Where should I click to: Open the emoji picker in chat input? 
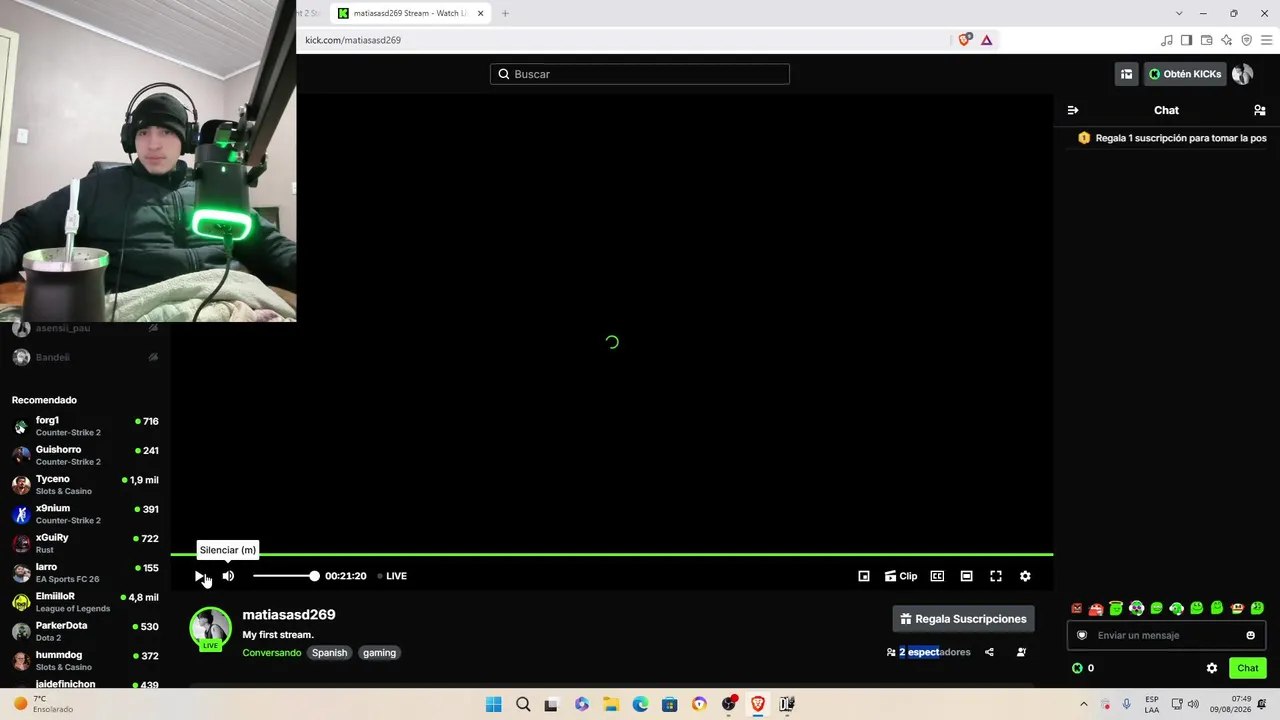1250,635
